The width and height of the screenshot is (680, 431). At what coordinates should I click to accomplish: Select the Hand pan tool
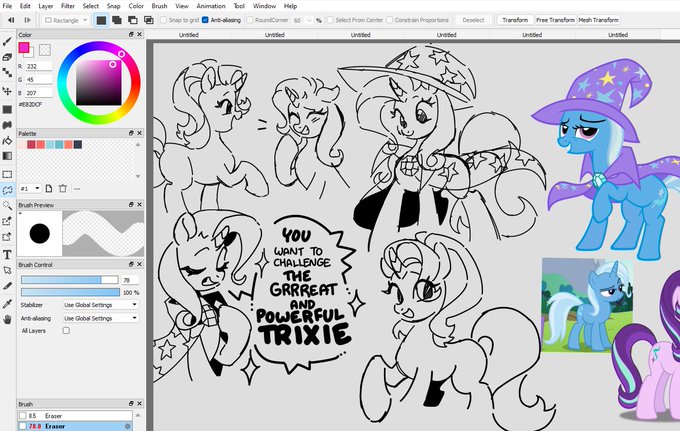(7, 320)
